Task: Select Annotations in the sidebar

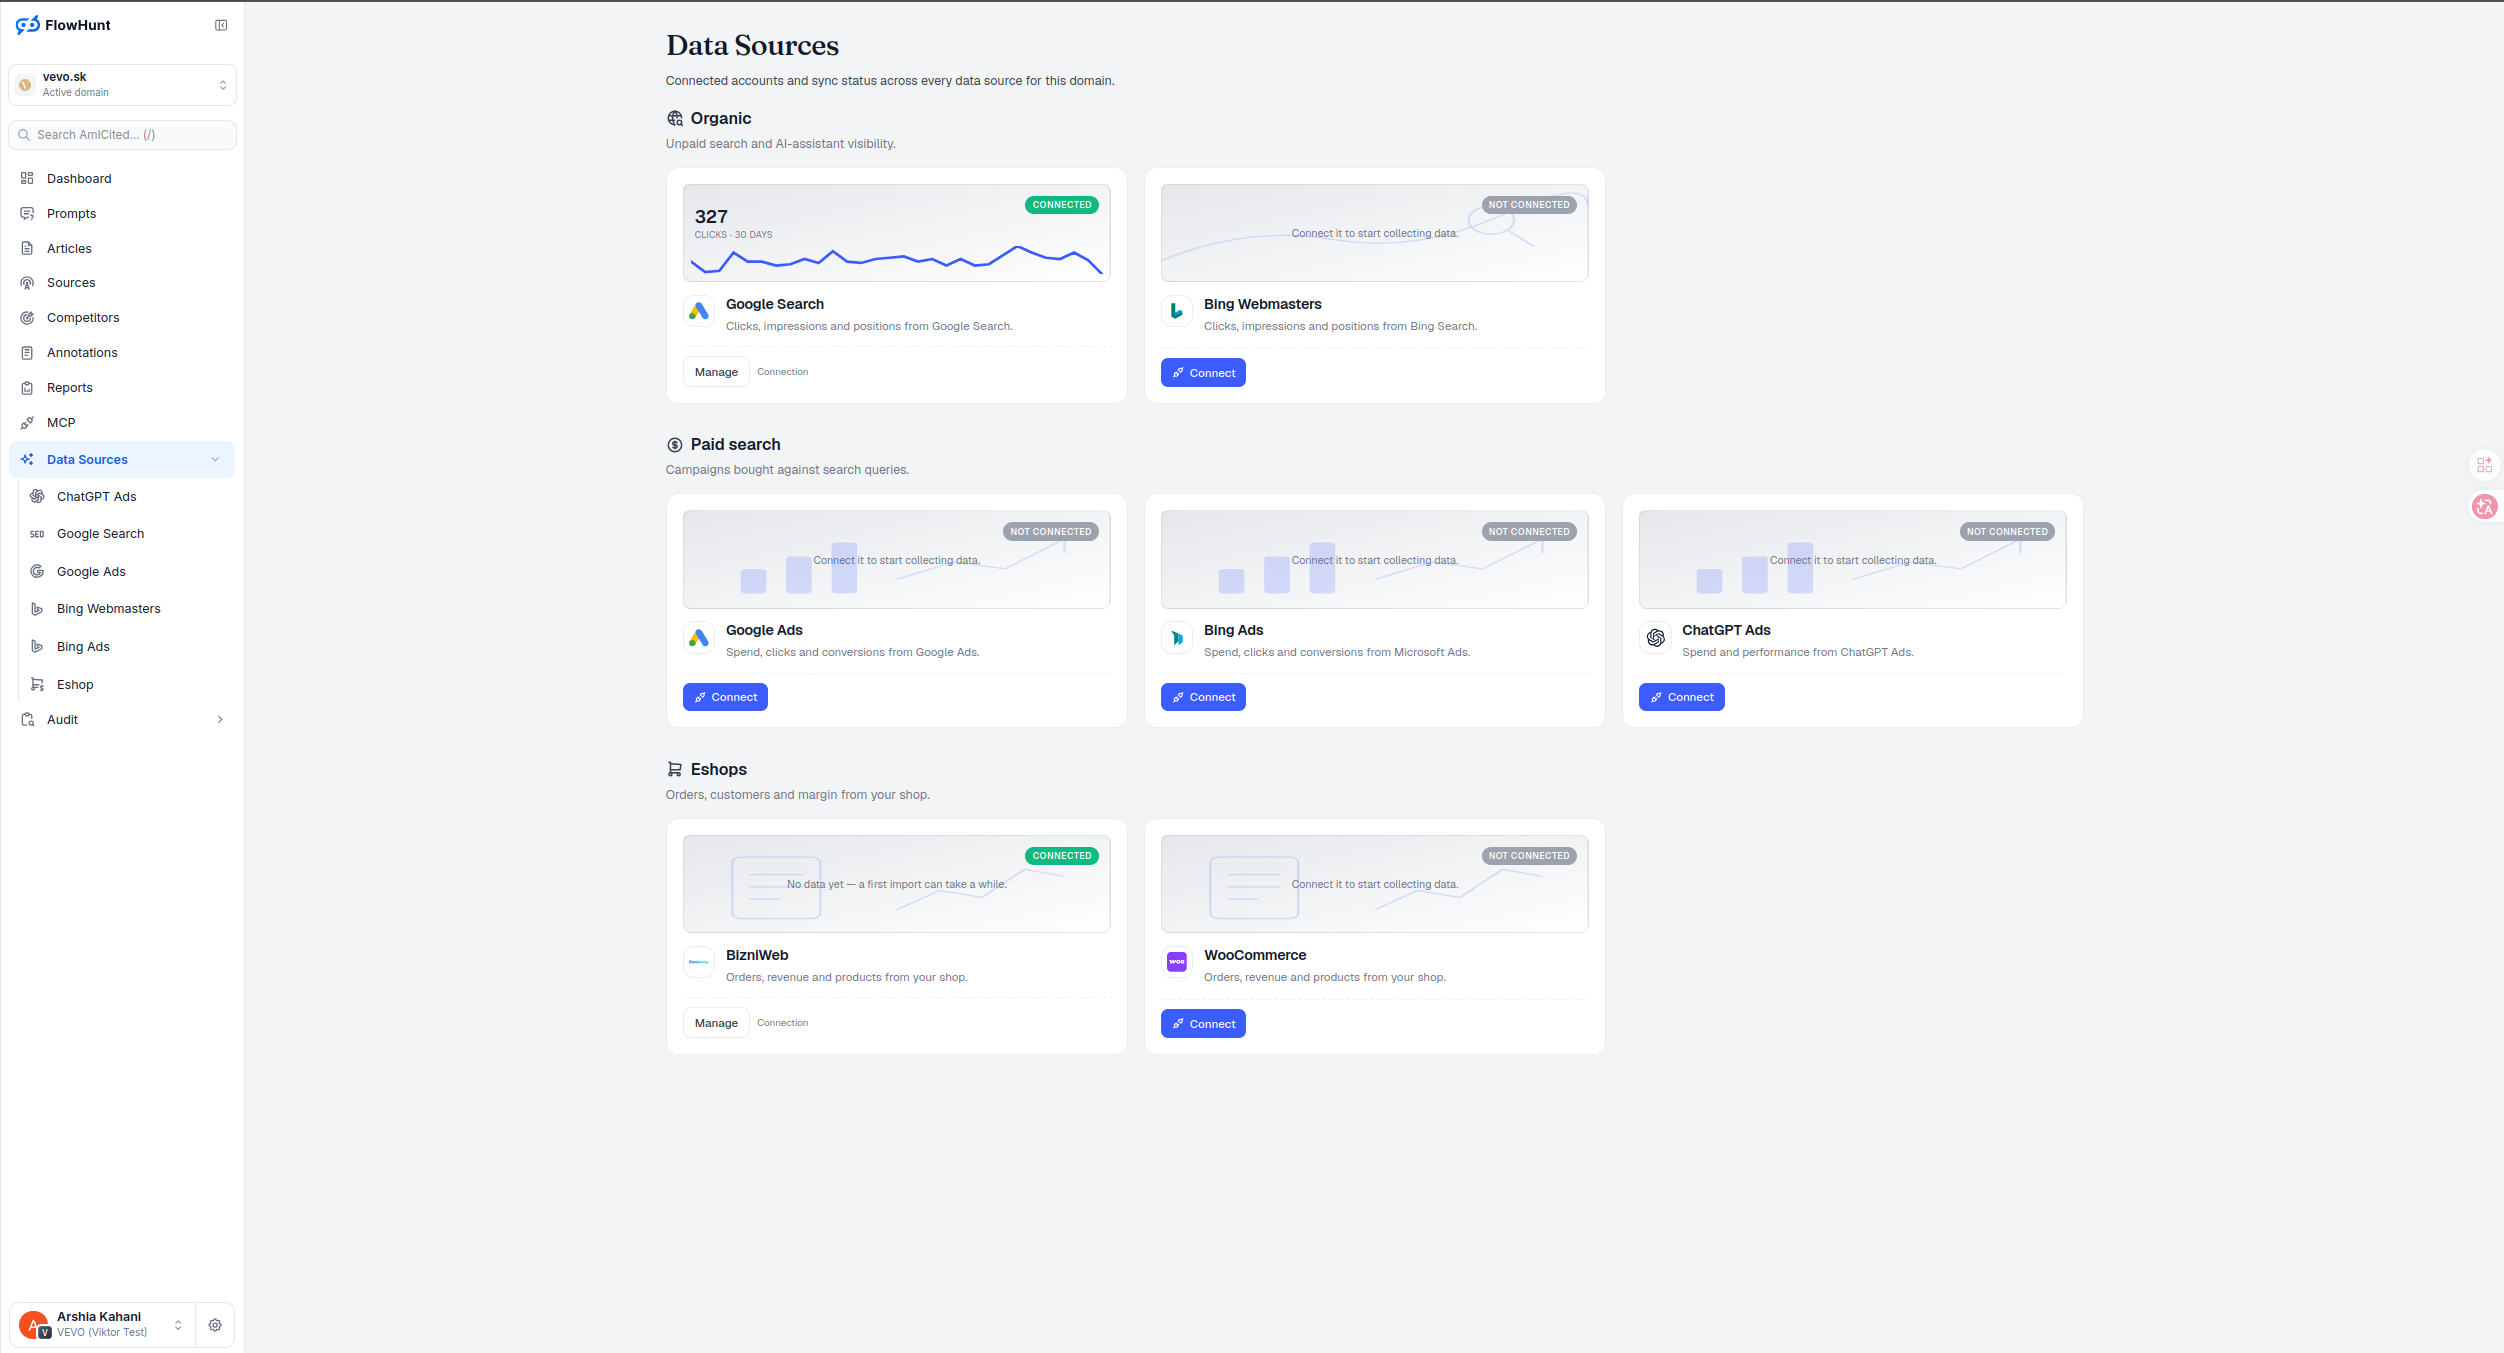Action: click(122, 353)
